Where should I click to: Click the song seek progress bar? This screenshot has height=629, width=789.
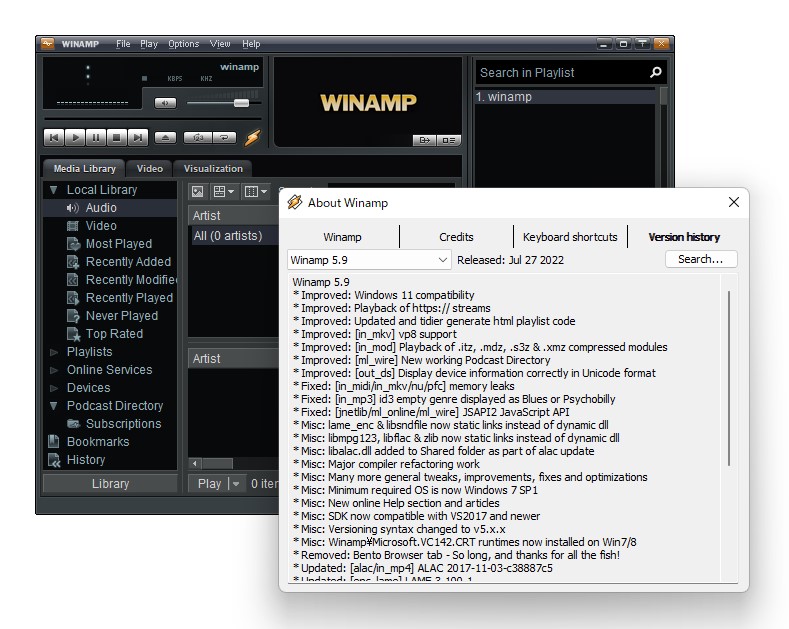[x=153, y=119]
